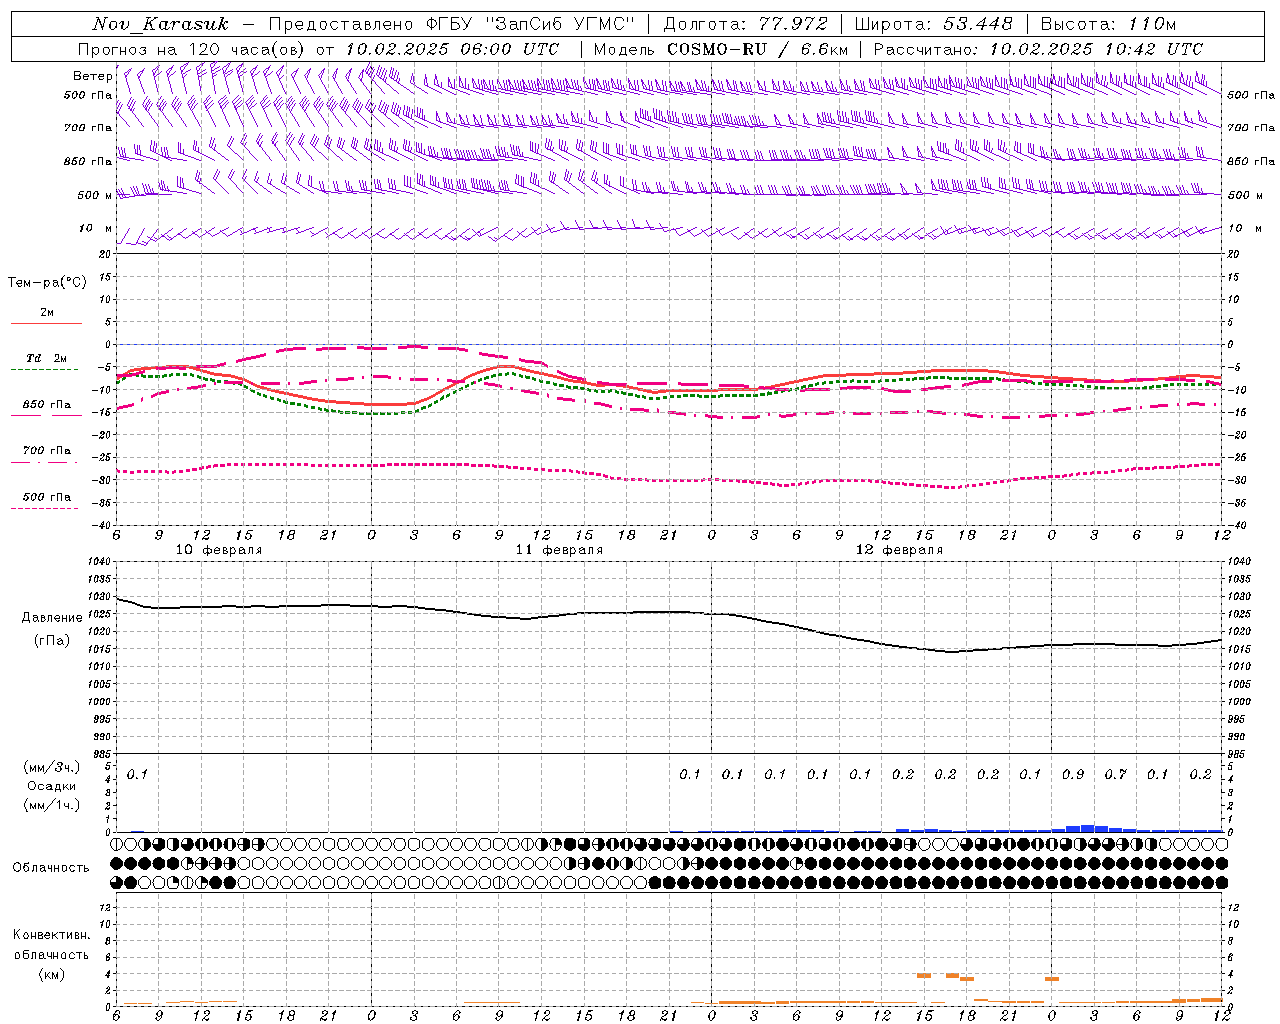
Task: Click the Модель COSMO-RU / 6.6км label
Action: pyautogui.click(x=721, y=49)
